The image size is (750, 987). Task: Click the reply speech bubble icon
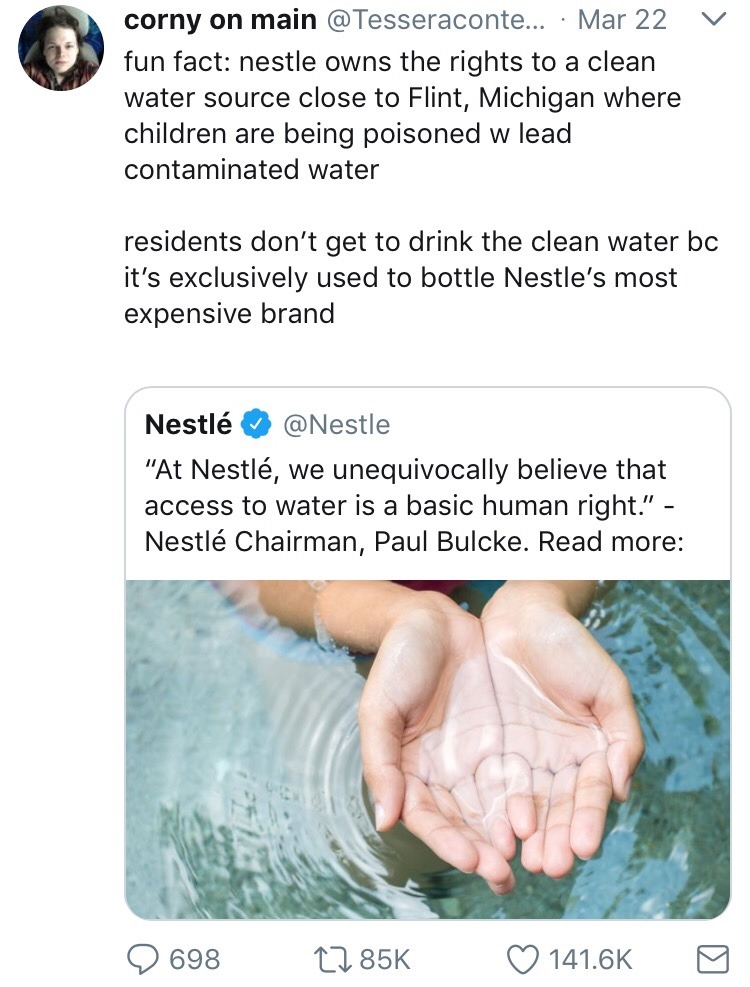[145, 958]
